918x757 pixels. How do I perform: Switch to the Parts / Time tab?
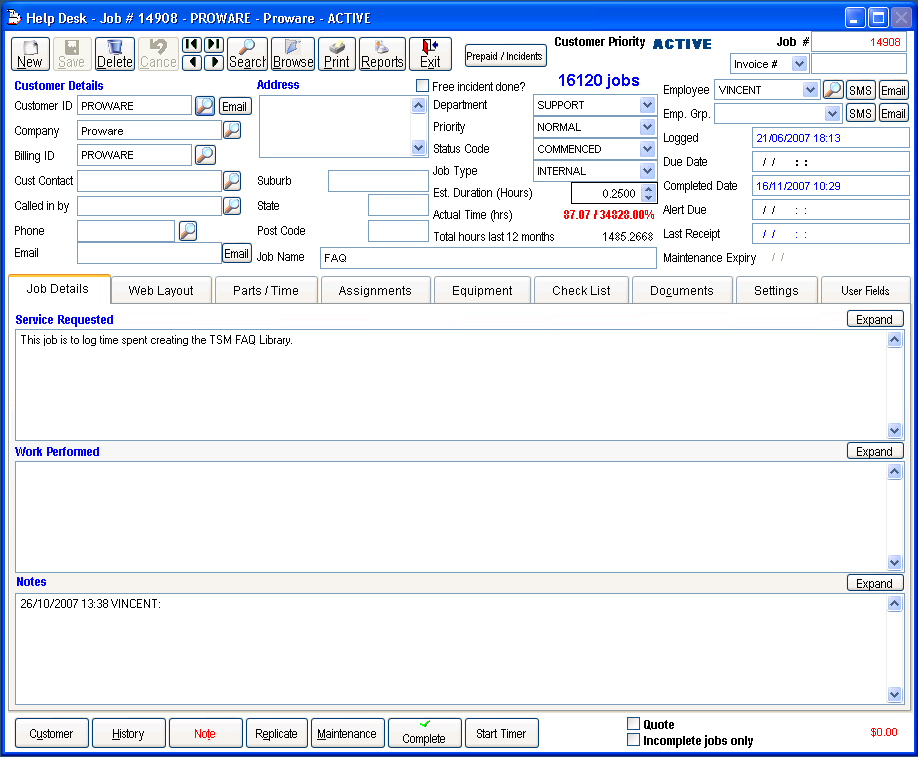pyautogui.click(x=266, y=291)
